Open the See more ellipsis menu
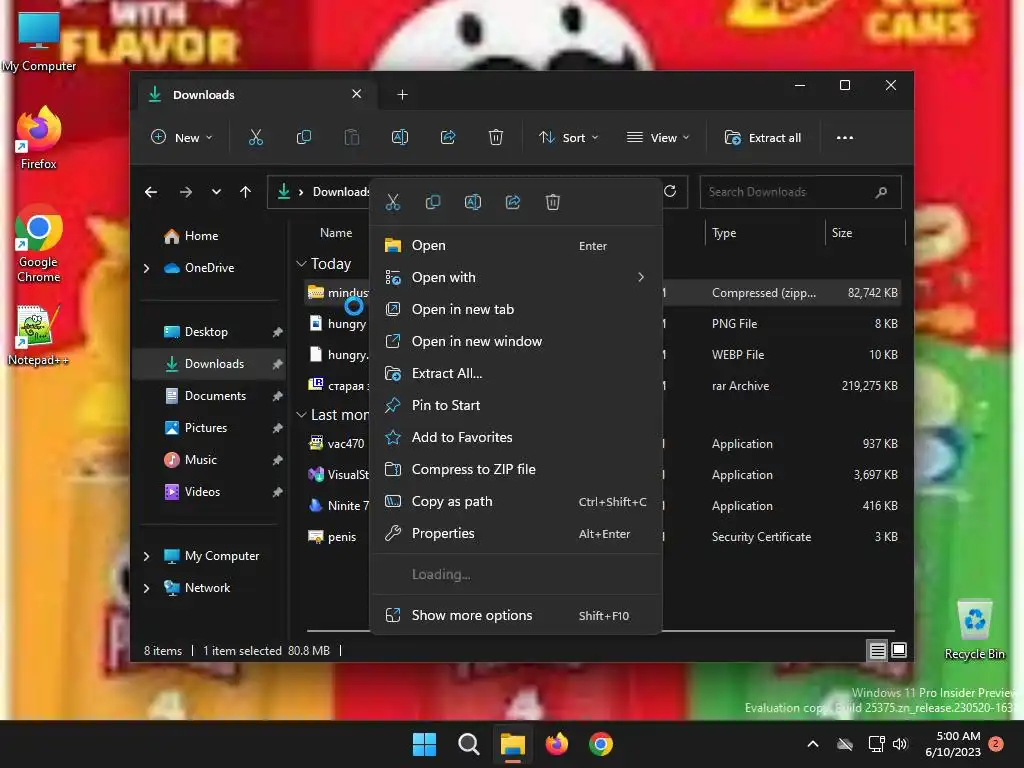 pyautogui.click(x=845, y=138)
